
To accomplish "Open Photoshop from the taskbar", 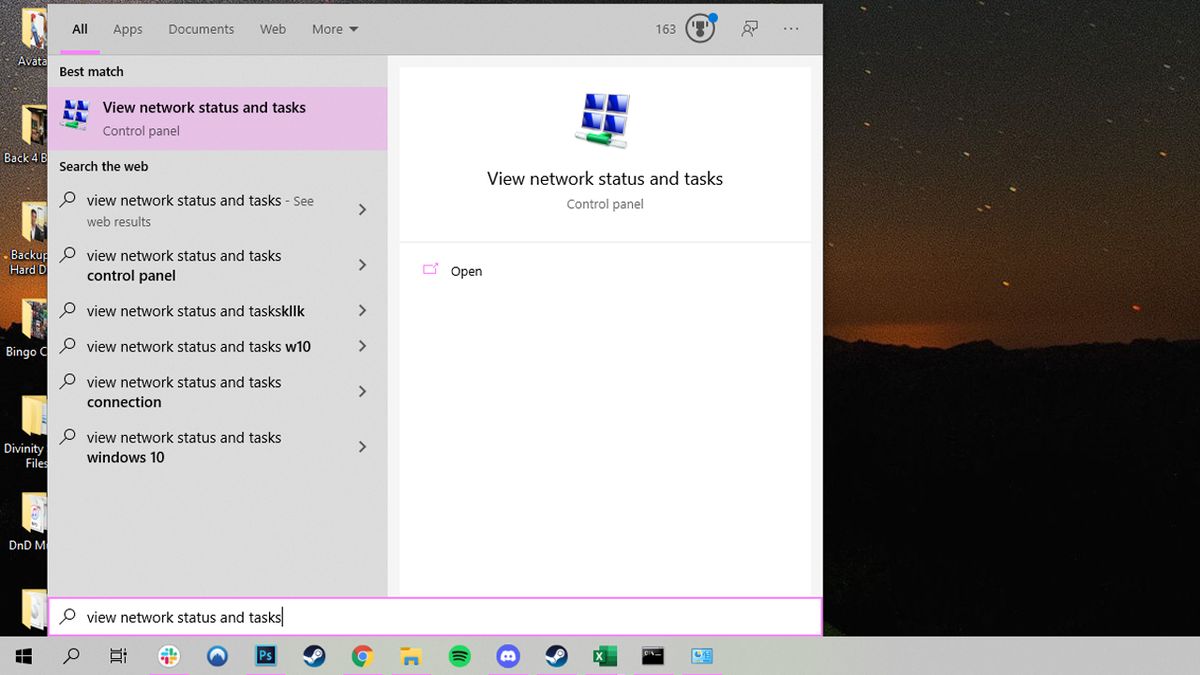I will [x=265, y=656].
